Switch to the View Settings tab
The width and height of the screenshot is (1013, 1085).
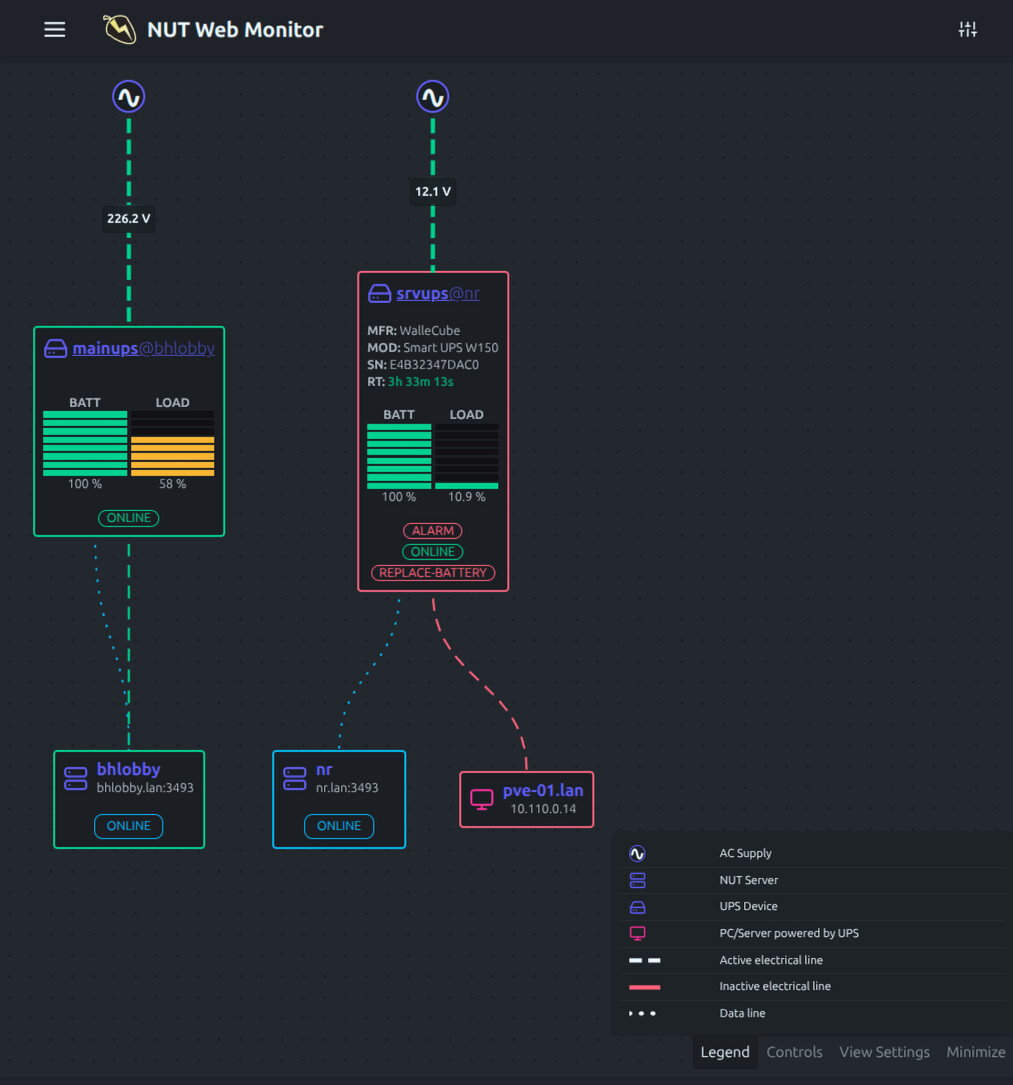point(884,1052)
